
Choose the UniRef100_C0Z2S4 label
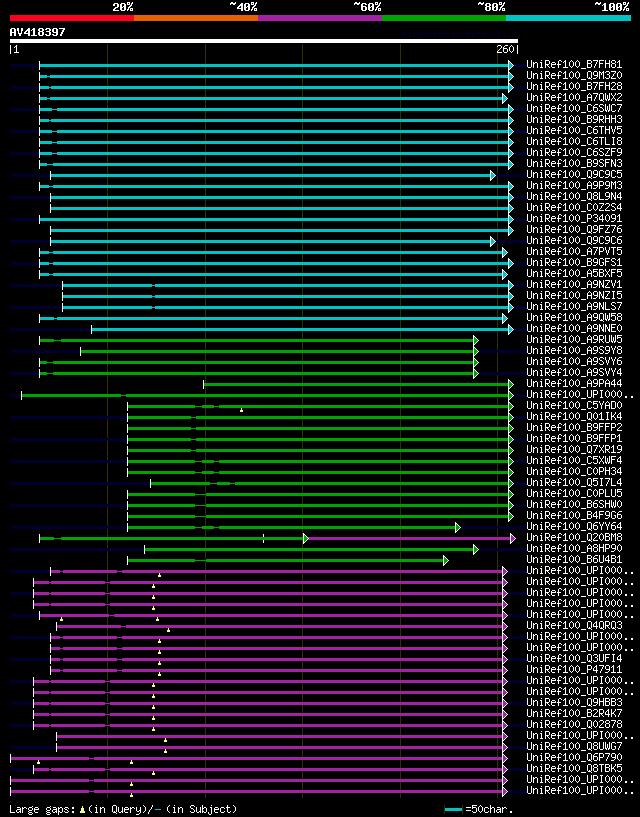(574, 207)
